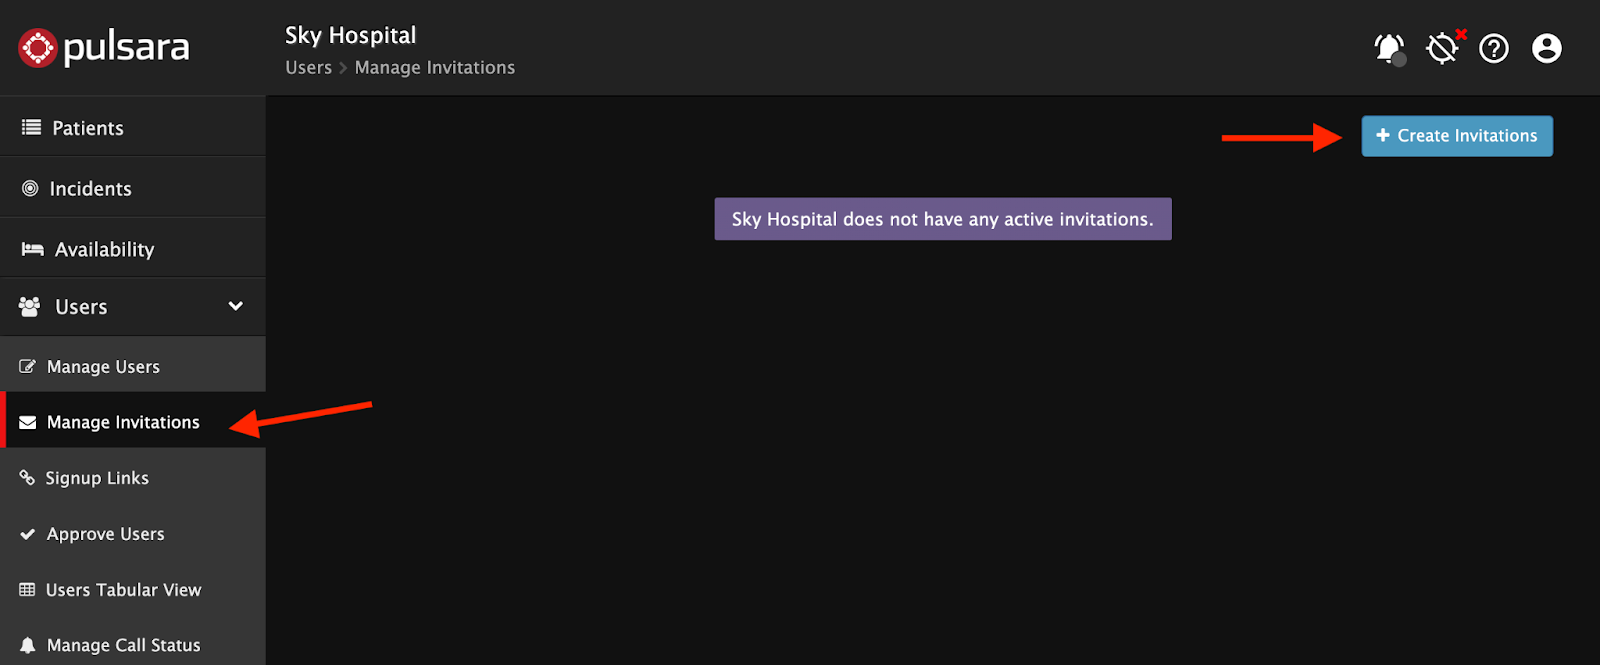This screenshot has width=1600, height=665.
Task: Toggle the muted alarm icon
Action: [x=1443, y=48]
